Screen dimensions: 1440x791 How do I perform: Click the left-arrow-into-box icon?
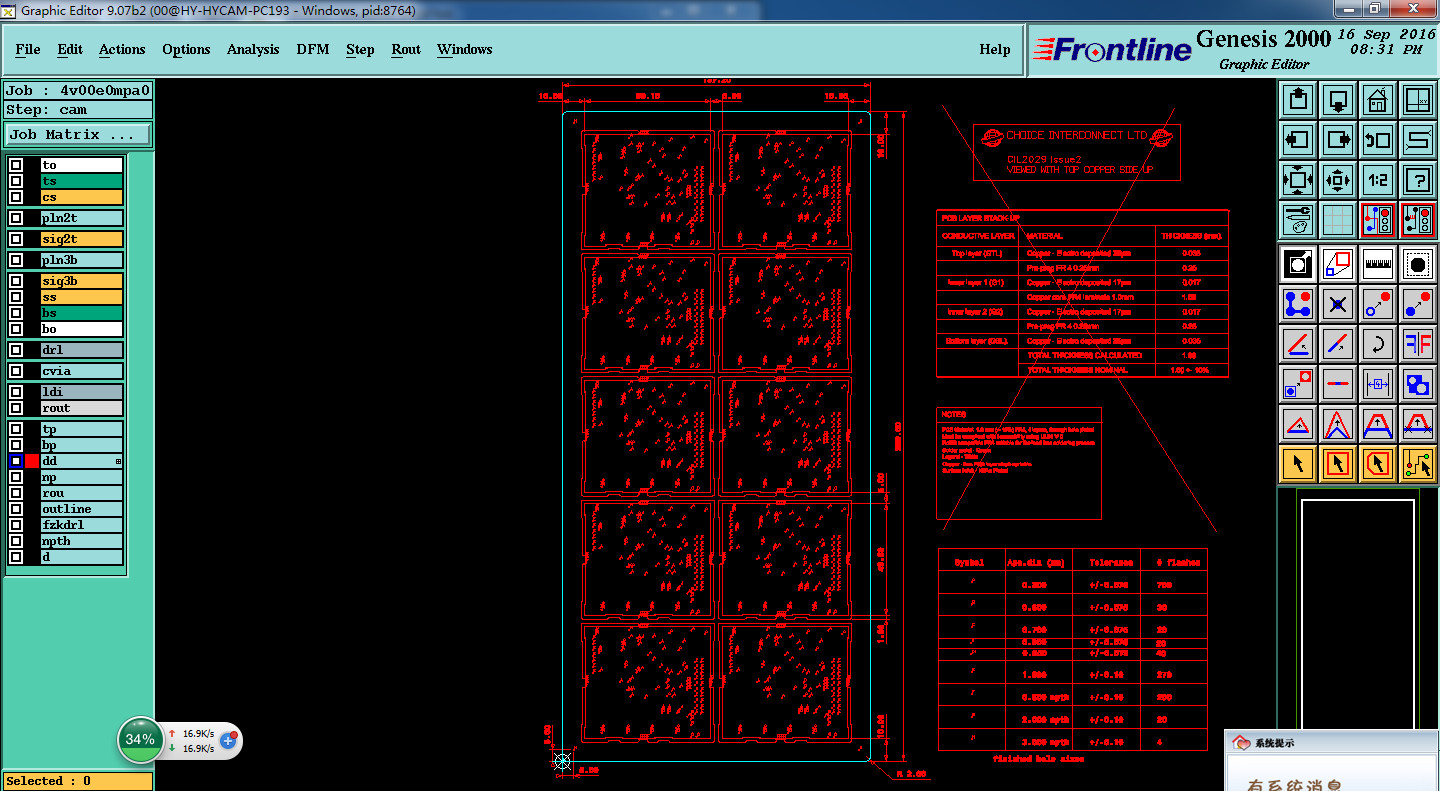[x=1298, y=140]
